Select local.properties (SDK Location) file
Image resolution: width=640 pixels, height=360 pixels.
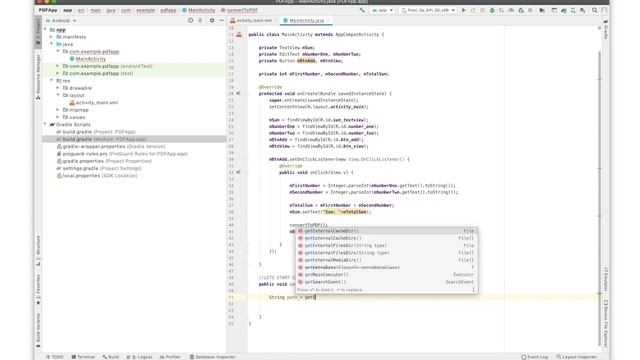[x=97, y=176]
